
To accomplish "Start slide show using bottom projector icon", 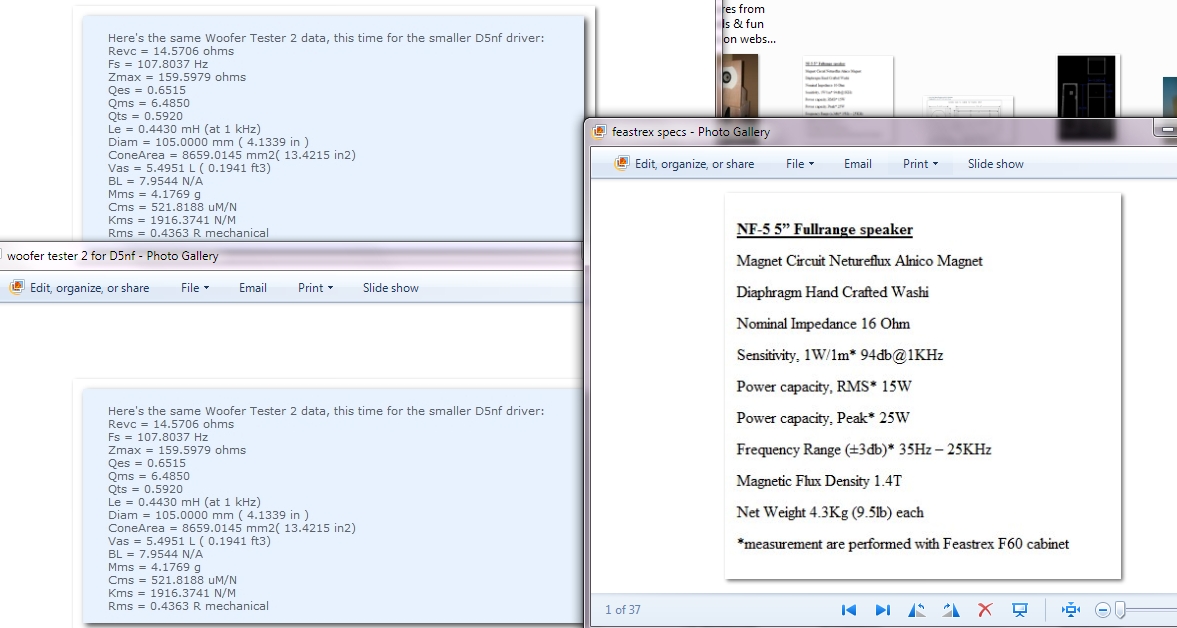I will [x=1019, y=610].
